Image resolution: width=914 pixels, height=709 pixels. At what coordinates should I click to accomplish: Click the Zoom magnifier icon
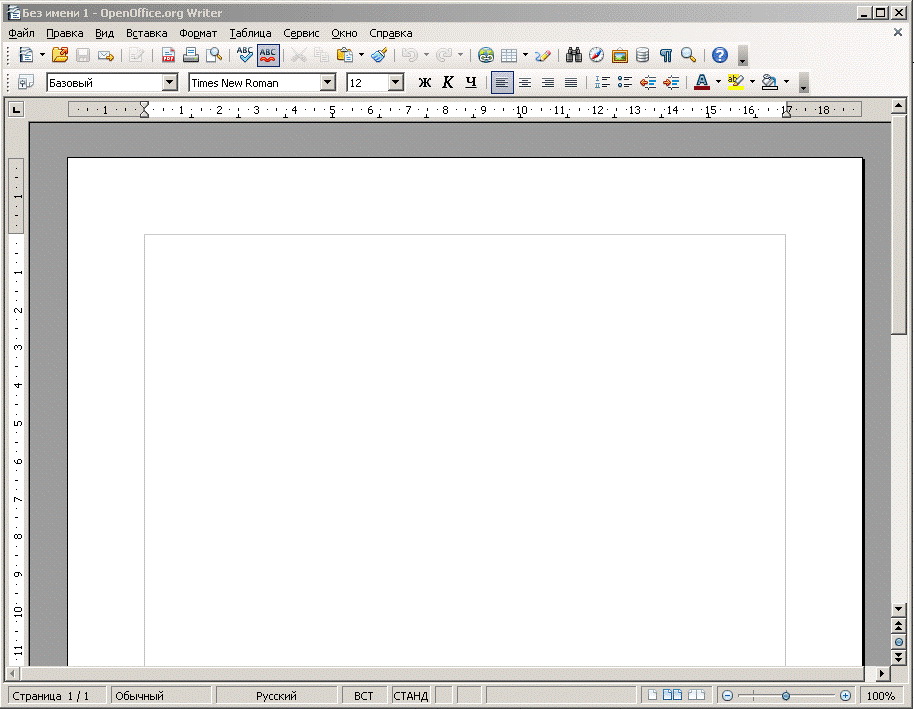point(688,55)
